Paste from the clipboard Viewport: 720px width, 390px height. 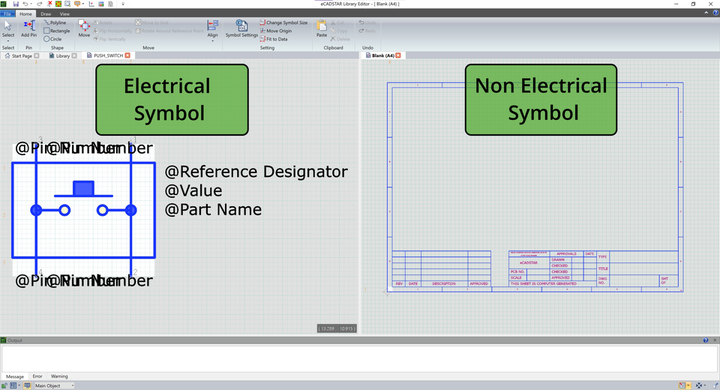(321, 28)
